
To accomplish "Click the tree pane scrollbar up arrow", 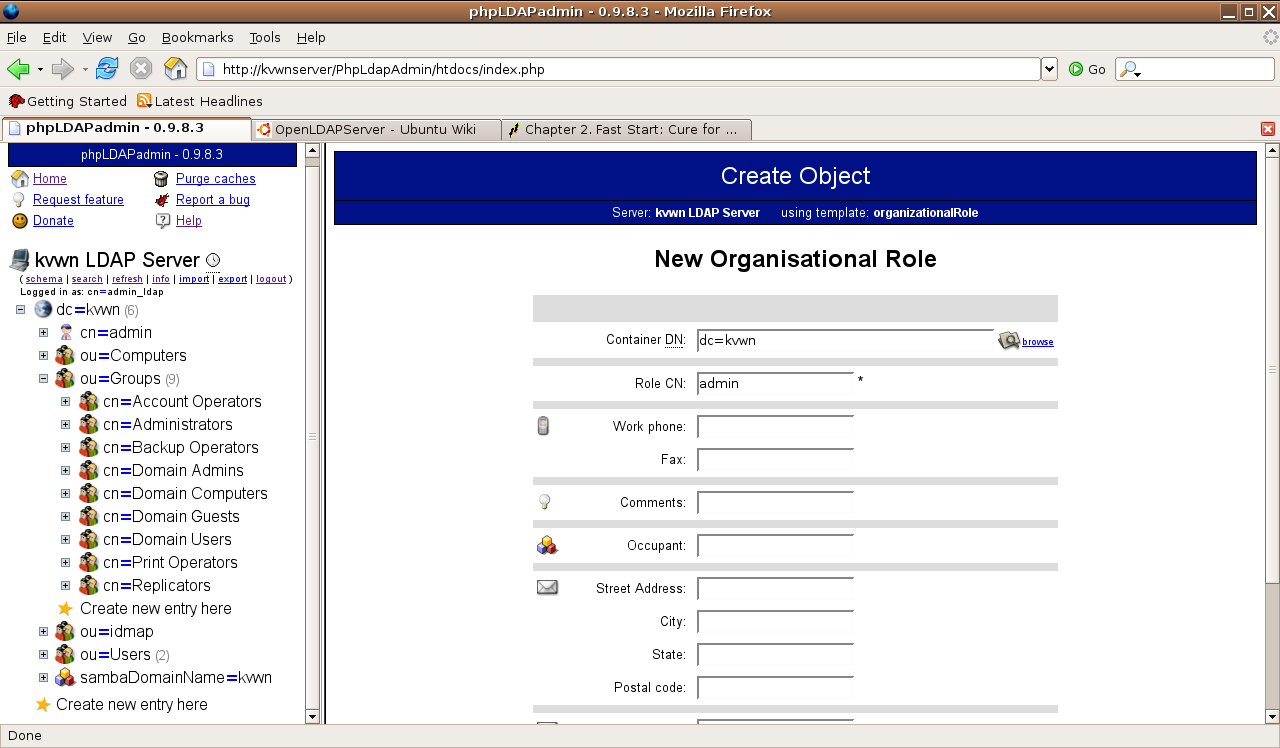I will point(312,151).
